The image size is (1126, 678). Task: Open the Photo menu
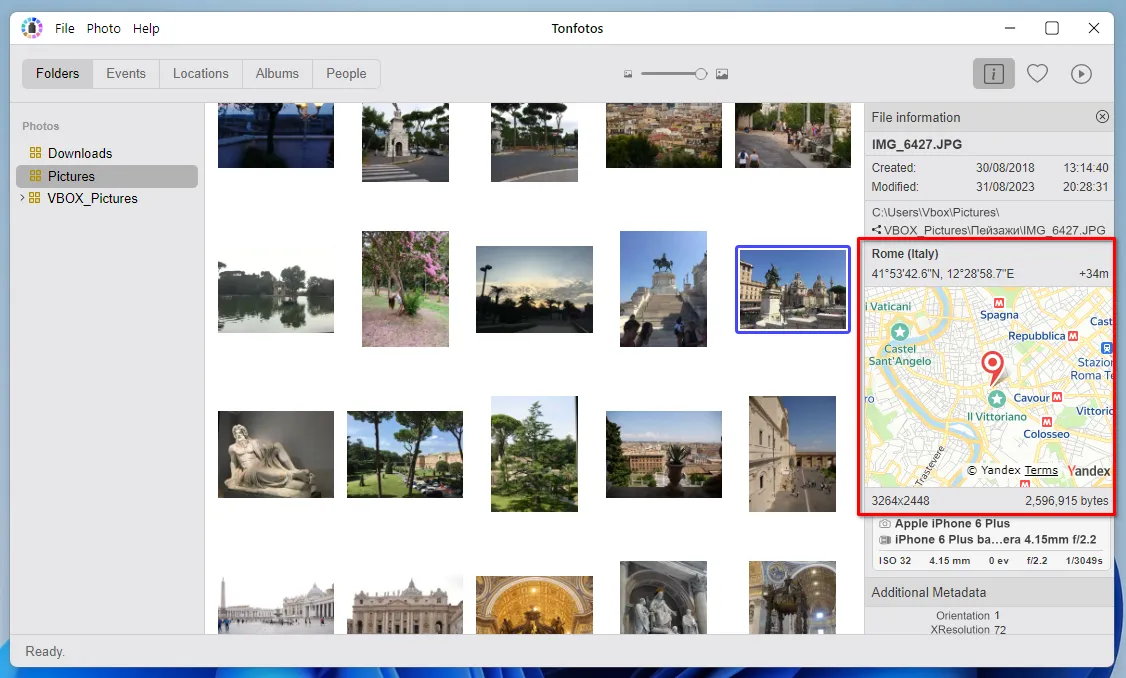click(103, 28)
